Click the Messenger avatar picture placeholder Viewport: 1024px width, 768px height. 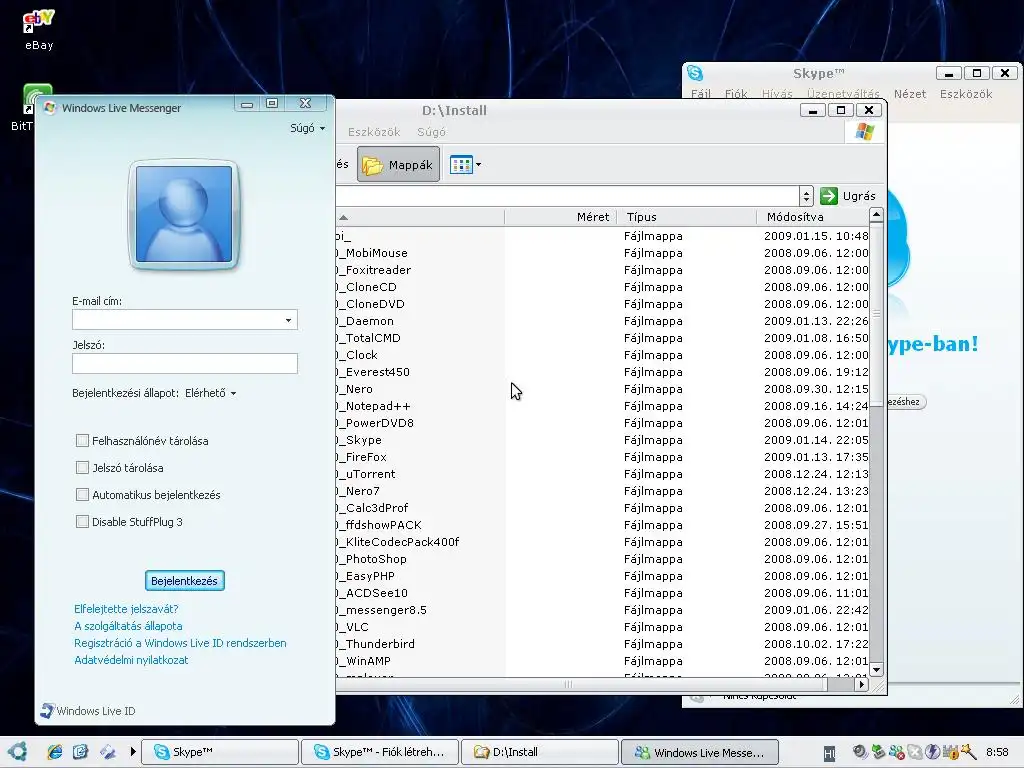pos(184,214)
